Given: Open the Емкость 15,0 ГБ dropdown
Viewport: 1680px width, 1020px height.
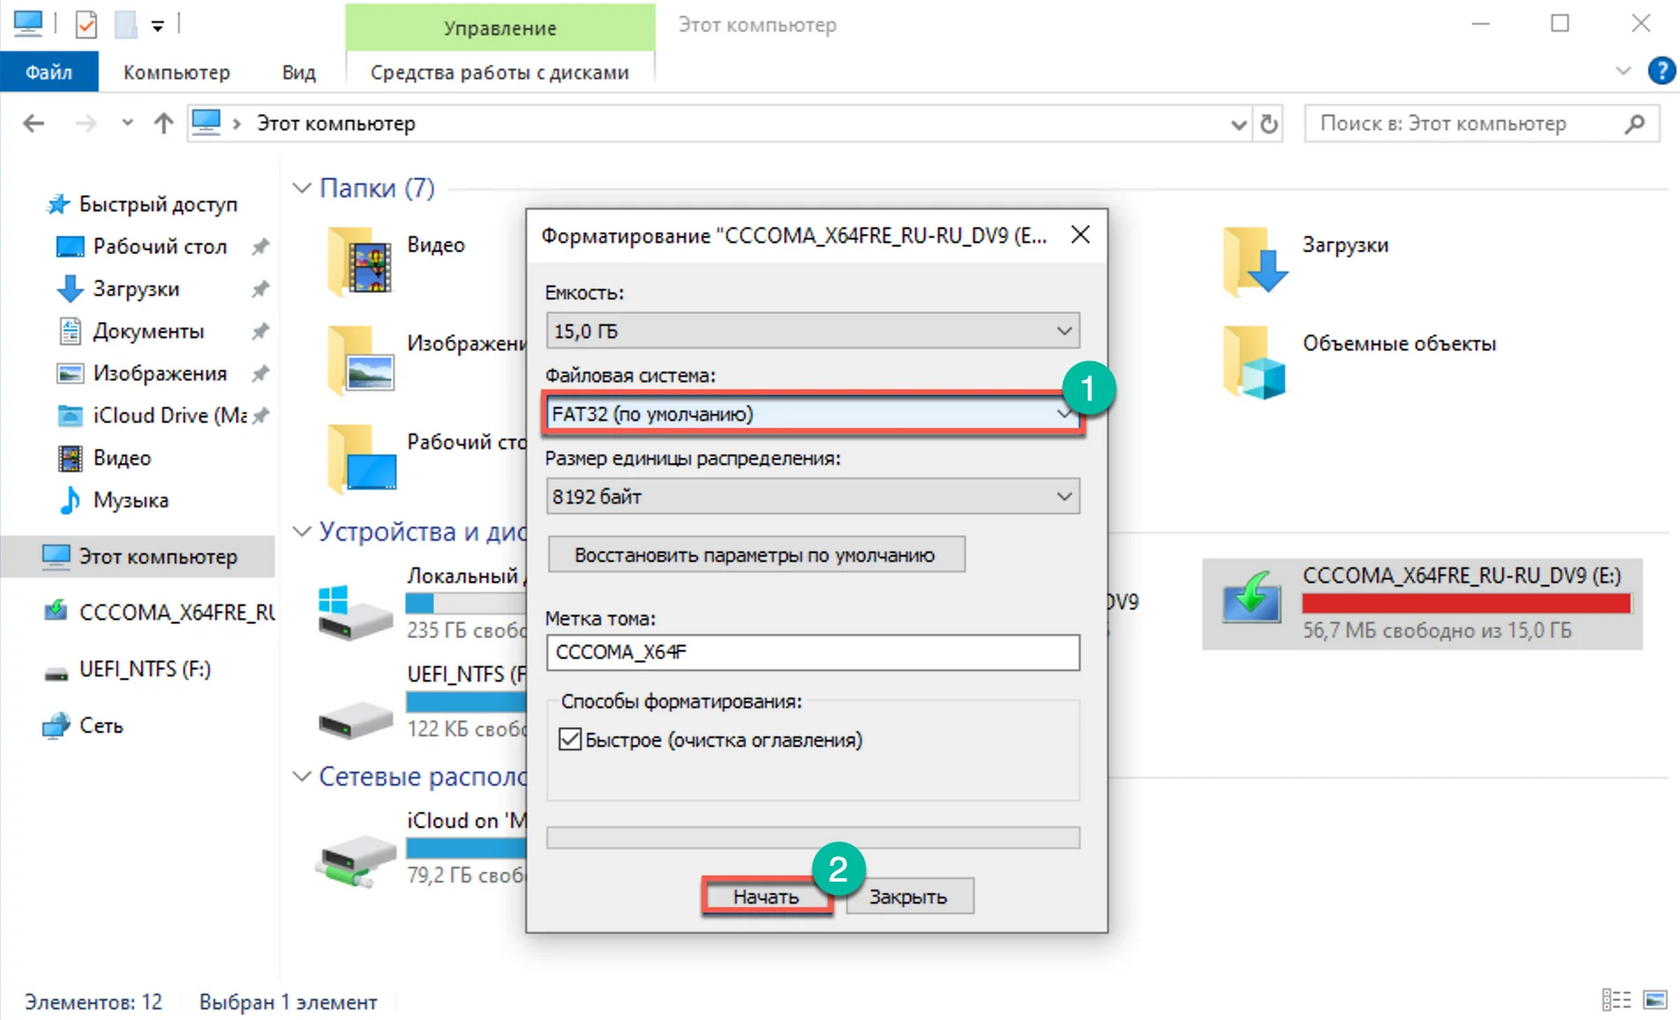Looking at the screenshot, I should [812, 330].
